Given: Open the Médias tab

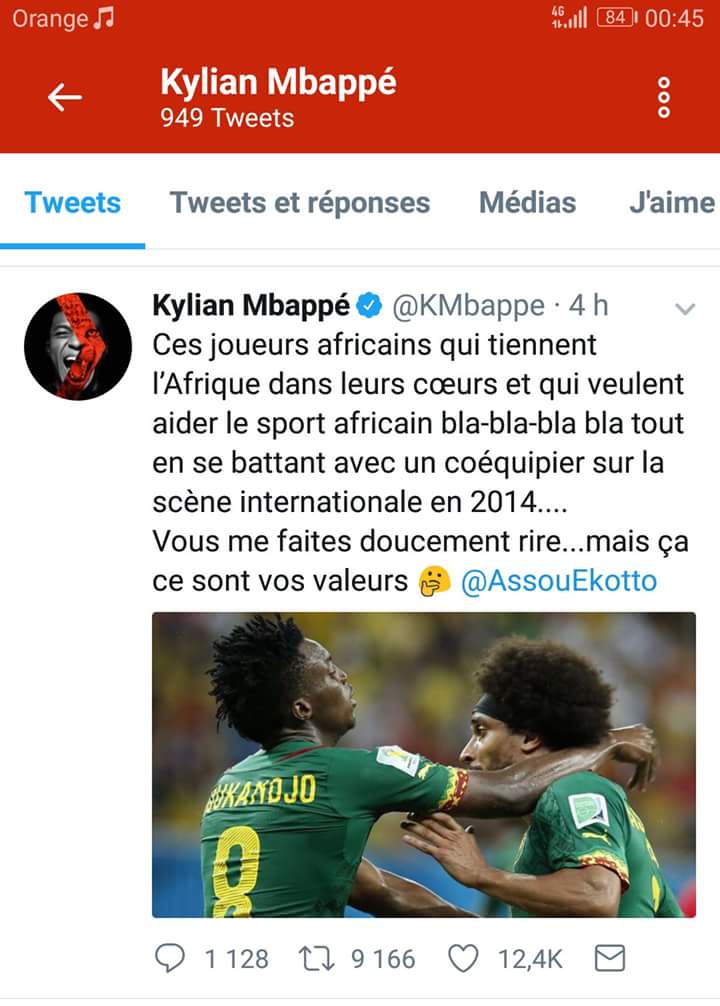Looking at the screenshot, I should tap(527, 203).
